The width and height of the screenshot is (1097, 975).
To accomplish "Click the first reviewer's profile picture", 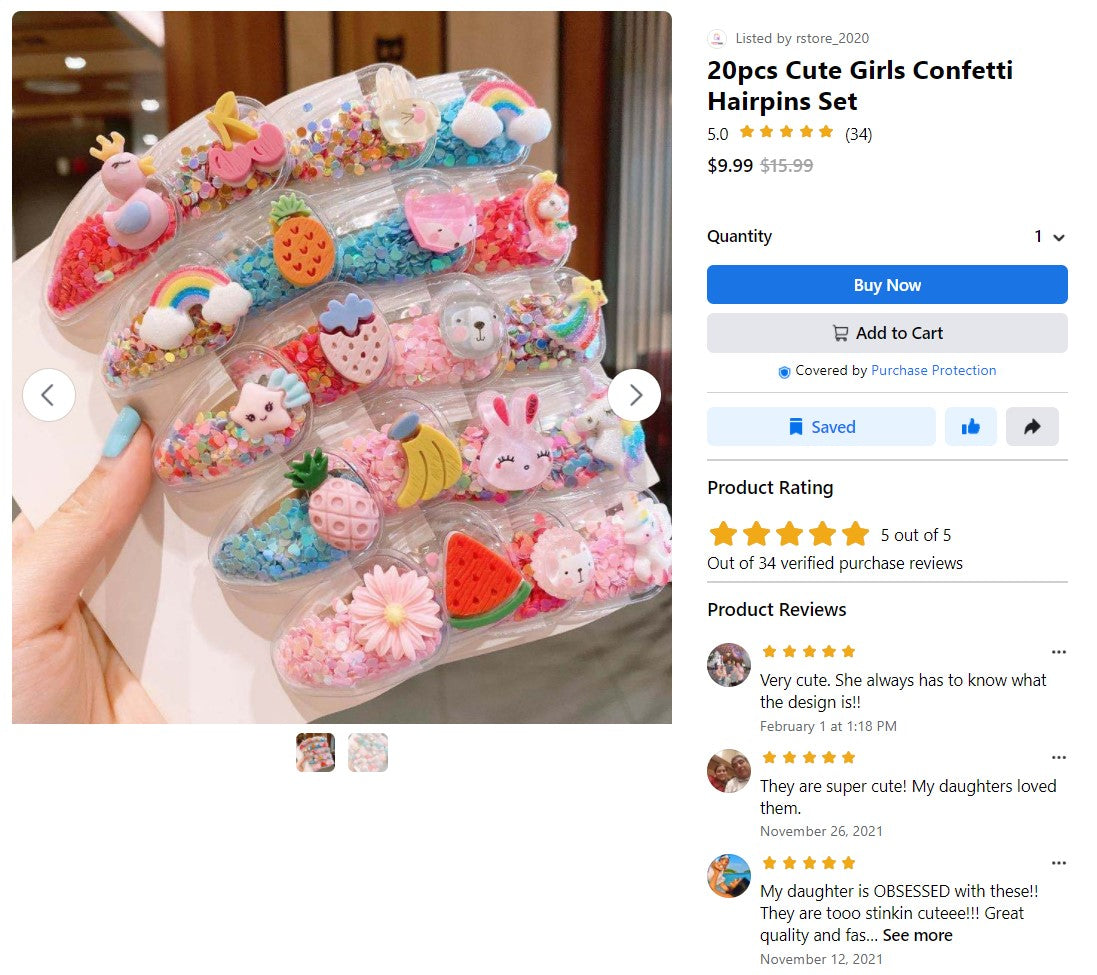I will click(x=729, y=665).
